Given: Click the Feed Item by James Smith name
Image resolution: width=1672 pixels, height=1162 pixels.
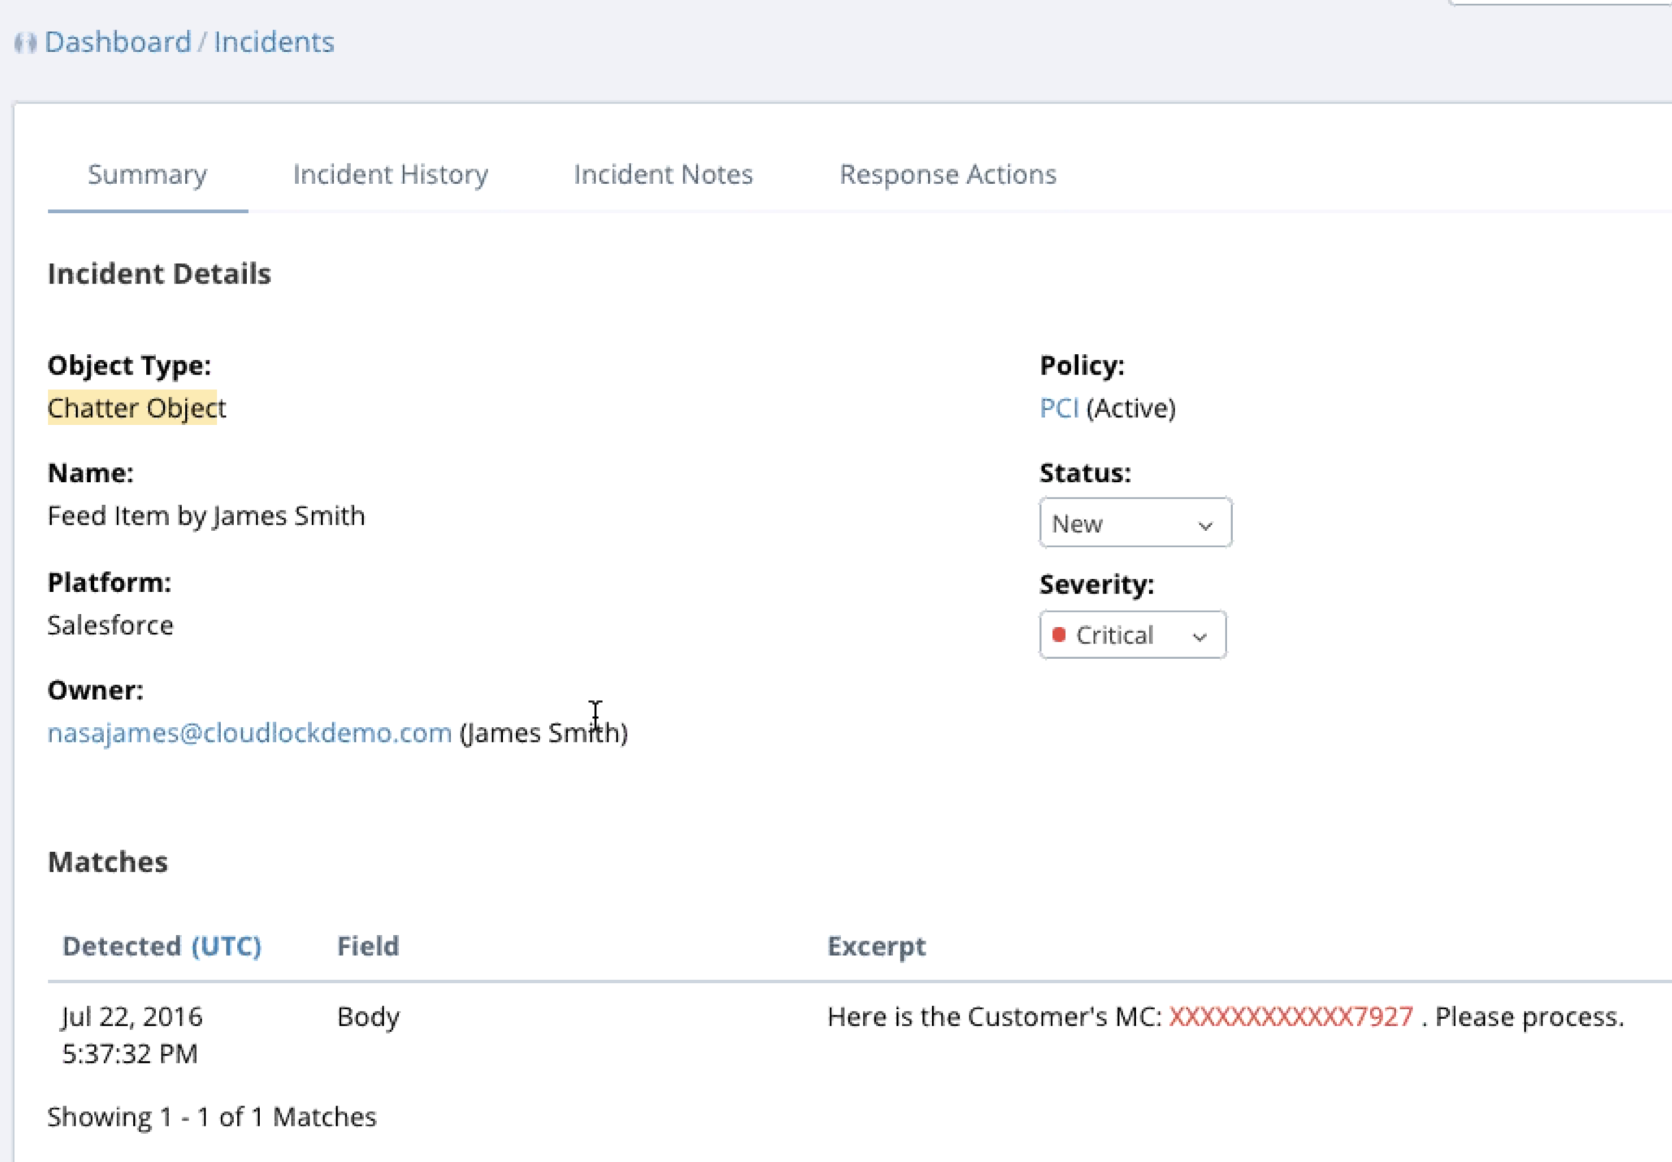Looking at the screenshot, I should 206,516.
